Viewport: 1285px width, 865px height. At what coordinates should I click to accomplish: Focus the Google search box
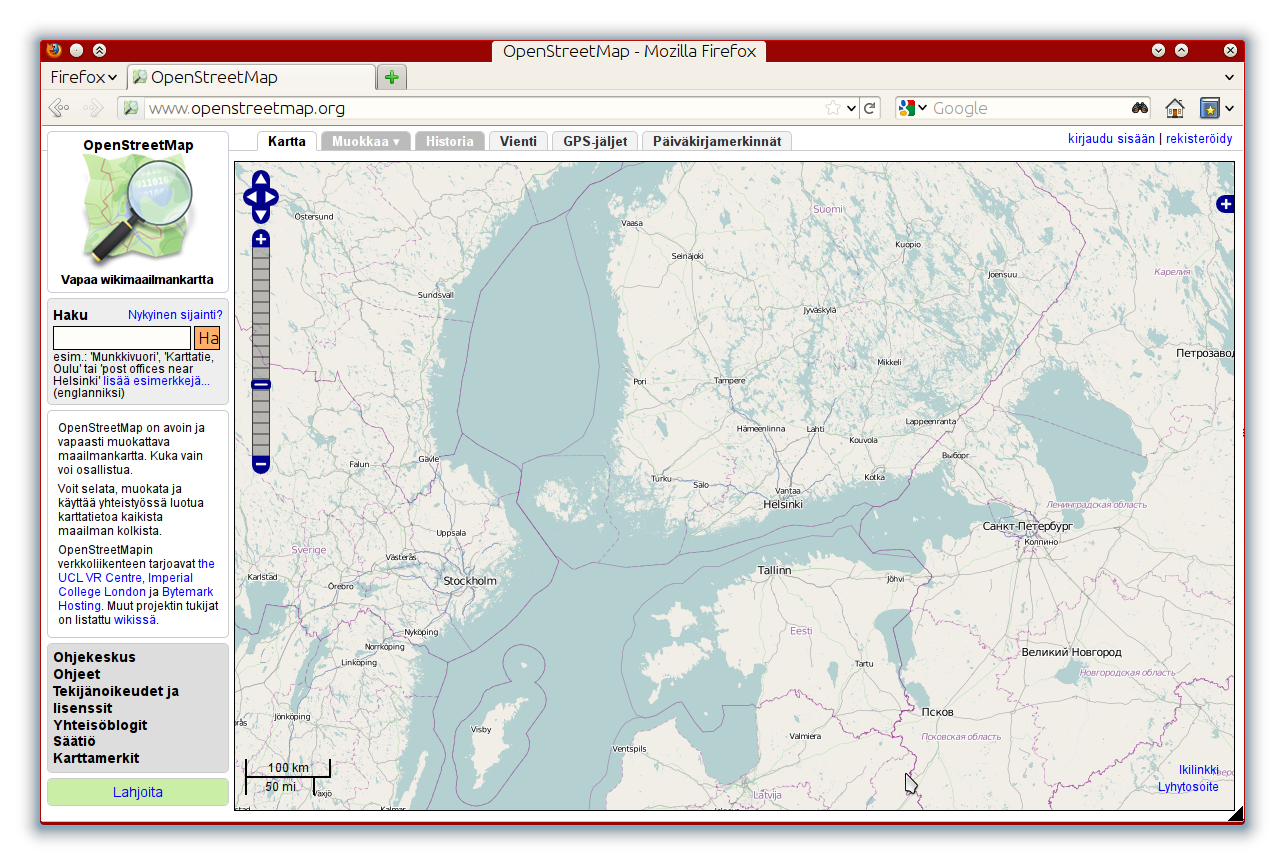1030,108
